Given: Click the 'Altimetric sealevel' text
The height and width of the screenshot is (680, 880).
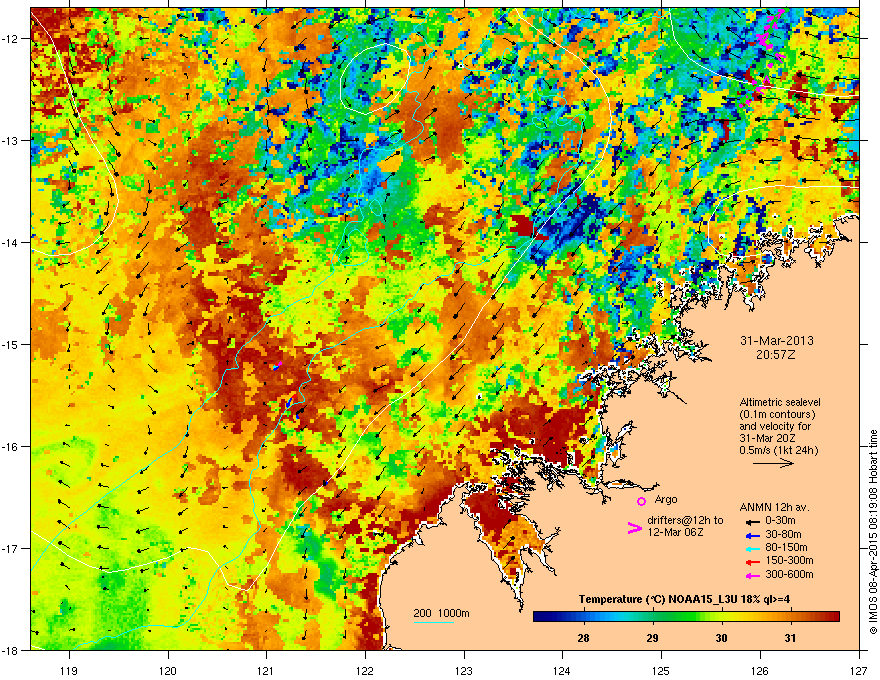Looking at the screenshot, I should coord(780,402).
